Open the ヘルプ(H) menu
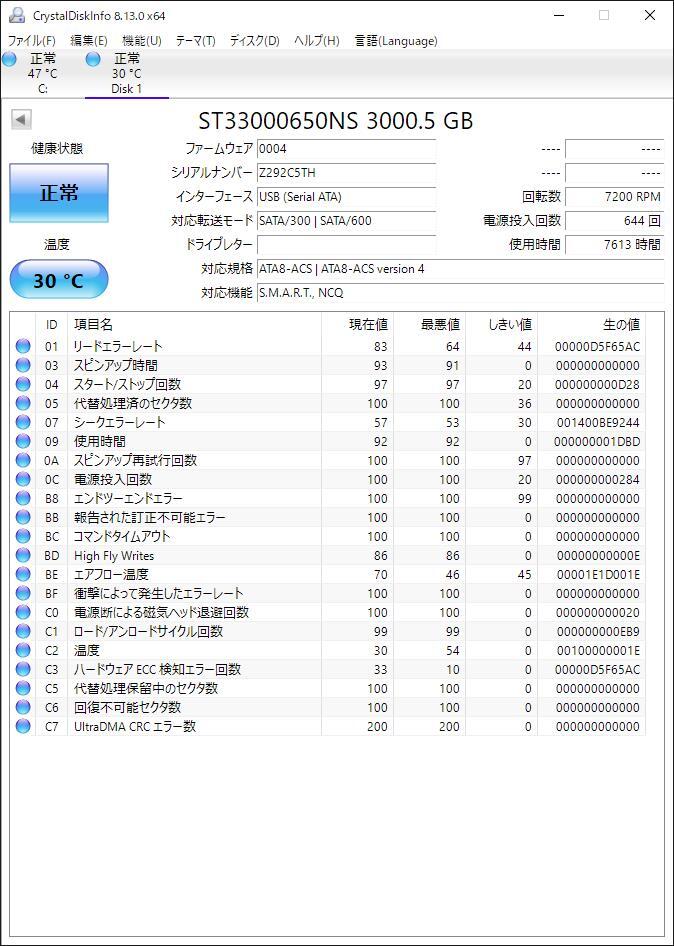This screenshot has width=674, height=946. point(317,41)
